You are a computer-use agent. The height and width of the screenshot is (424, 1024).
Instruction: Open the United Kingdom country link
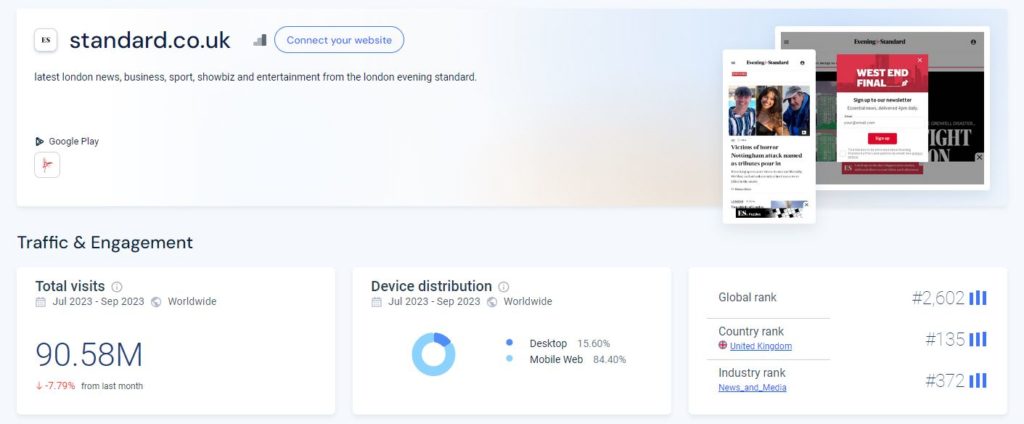click(761, 346)
